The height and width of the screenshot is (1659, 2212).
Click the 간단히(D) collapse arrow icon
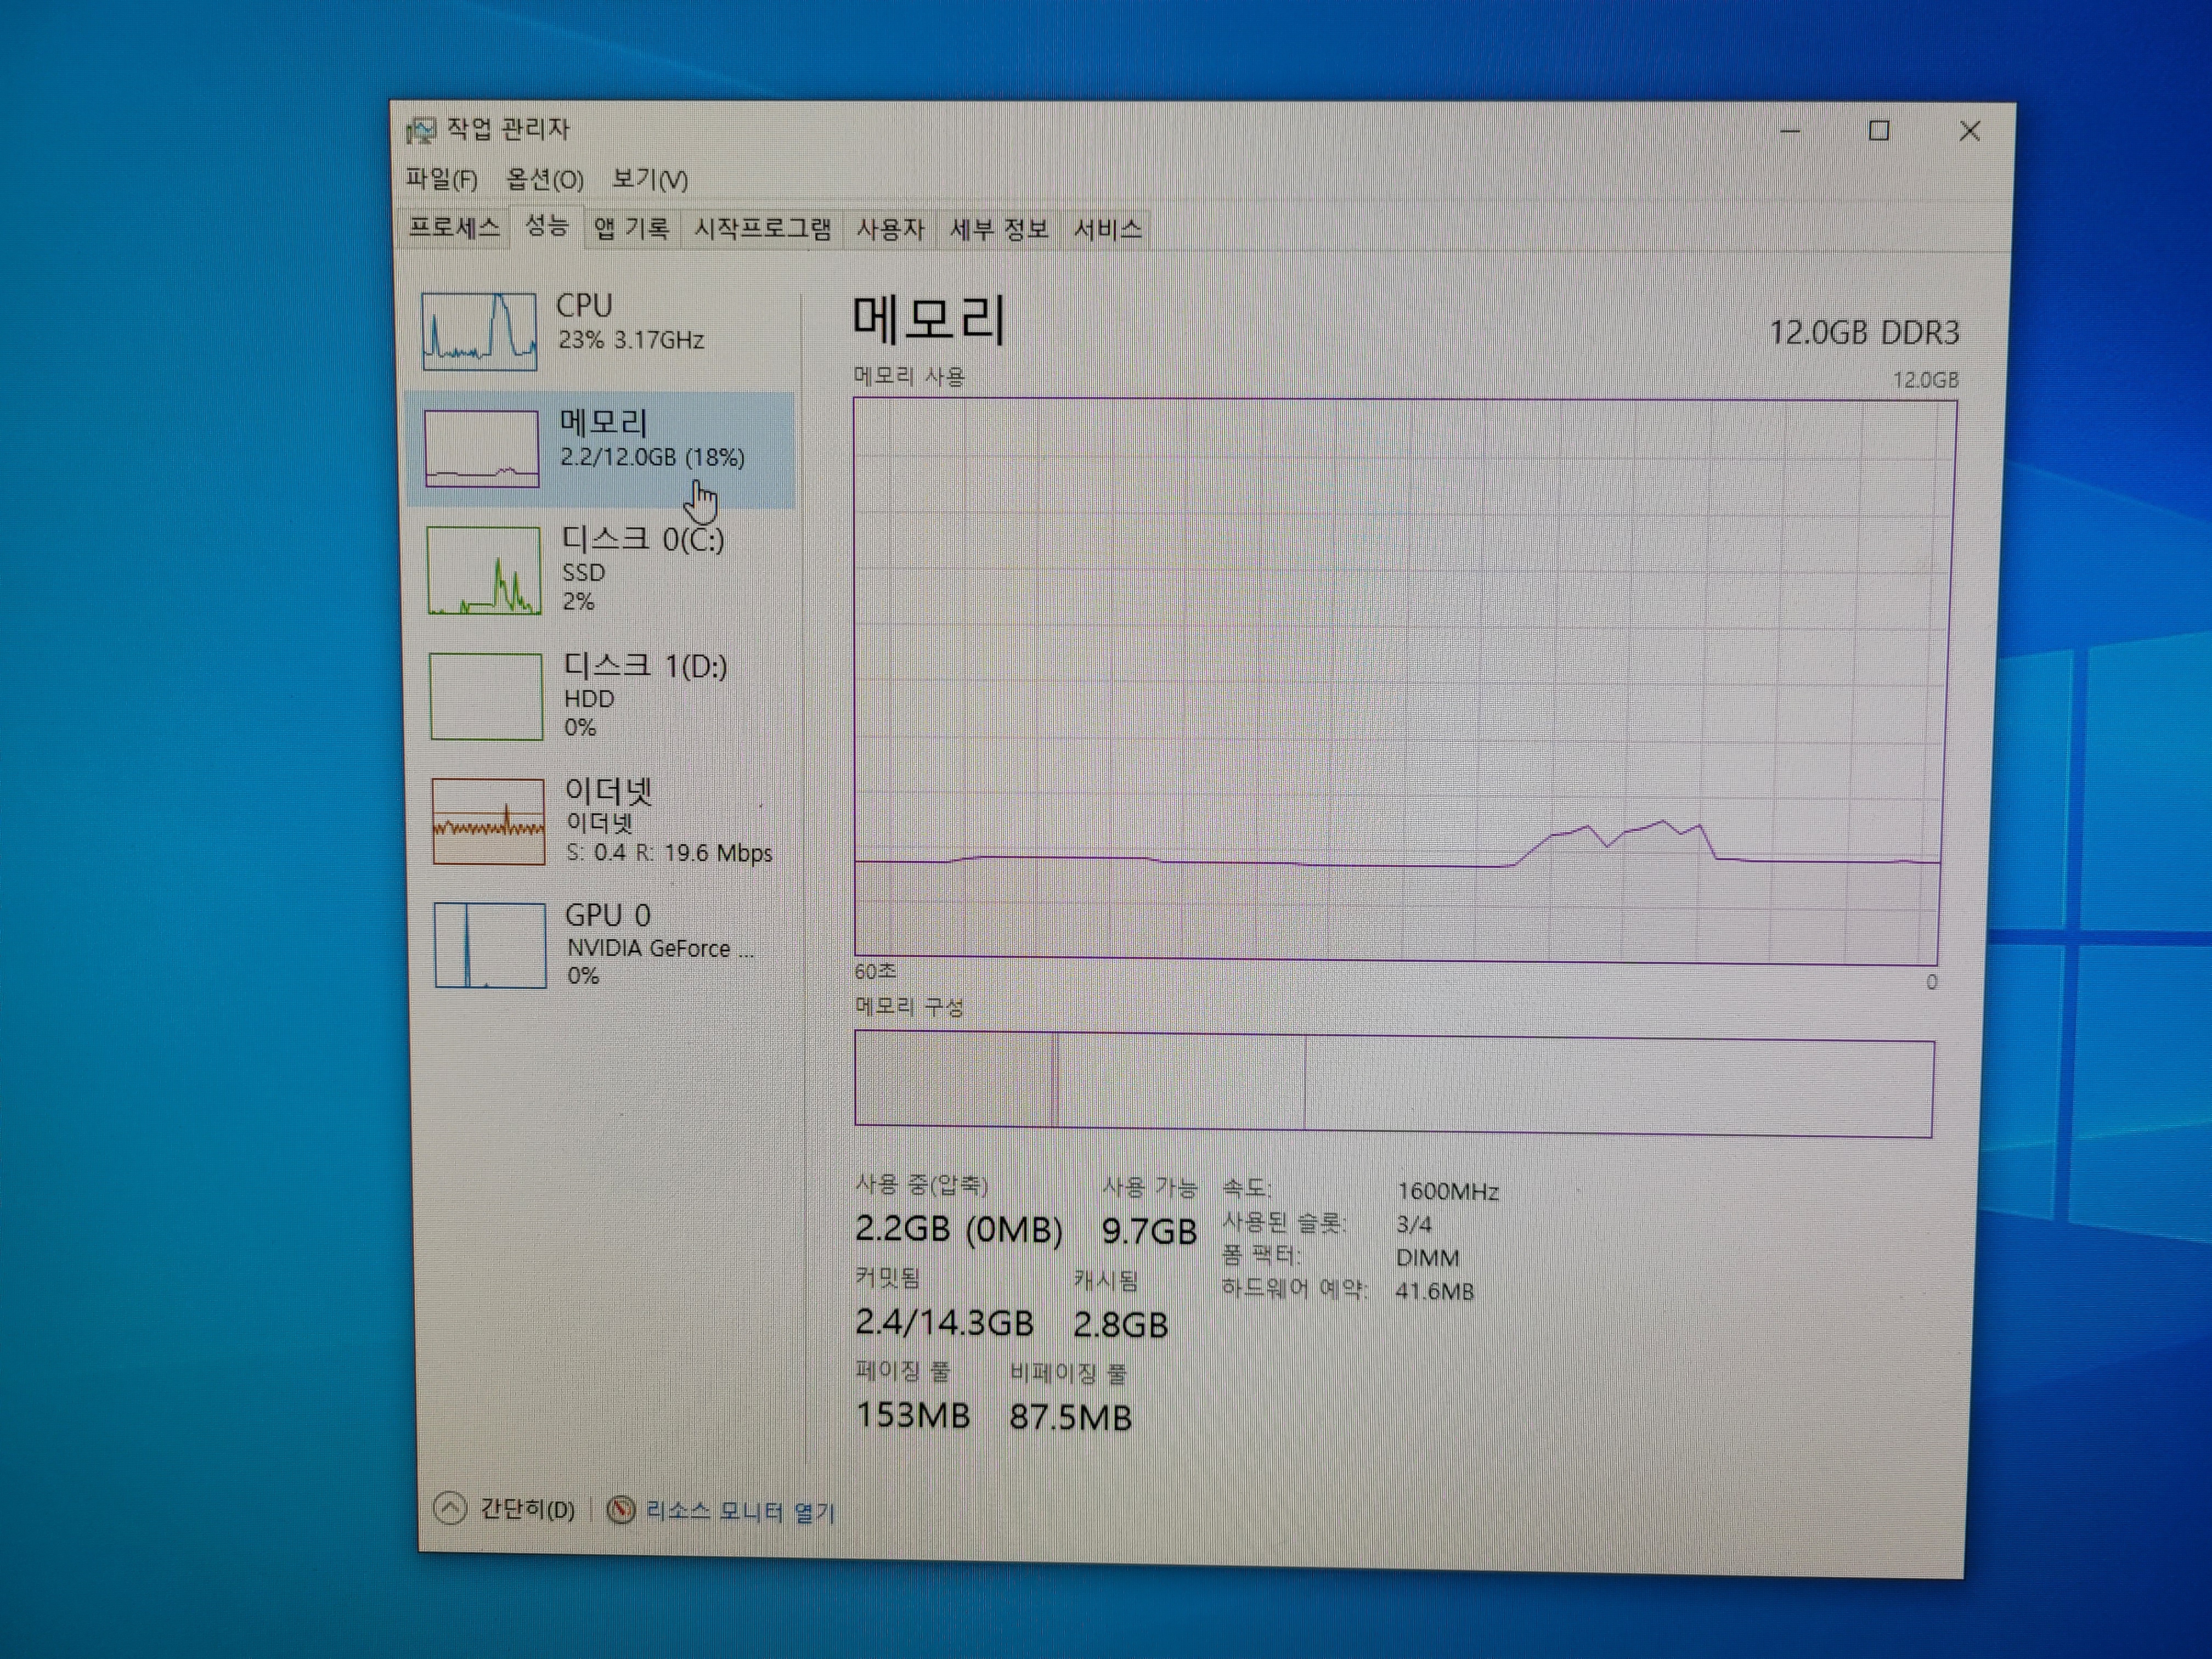pyautogui.click(x=450, y=1508)
